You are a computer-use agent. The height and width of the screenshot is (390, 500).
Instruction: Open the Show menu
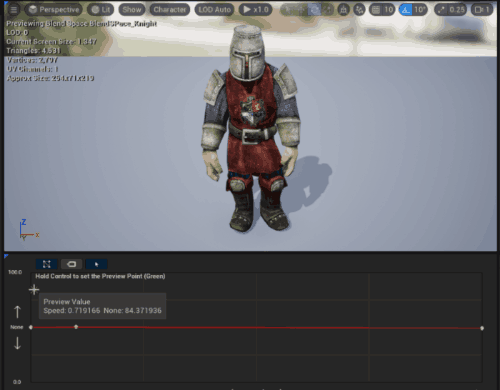132,10
